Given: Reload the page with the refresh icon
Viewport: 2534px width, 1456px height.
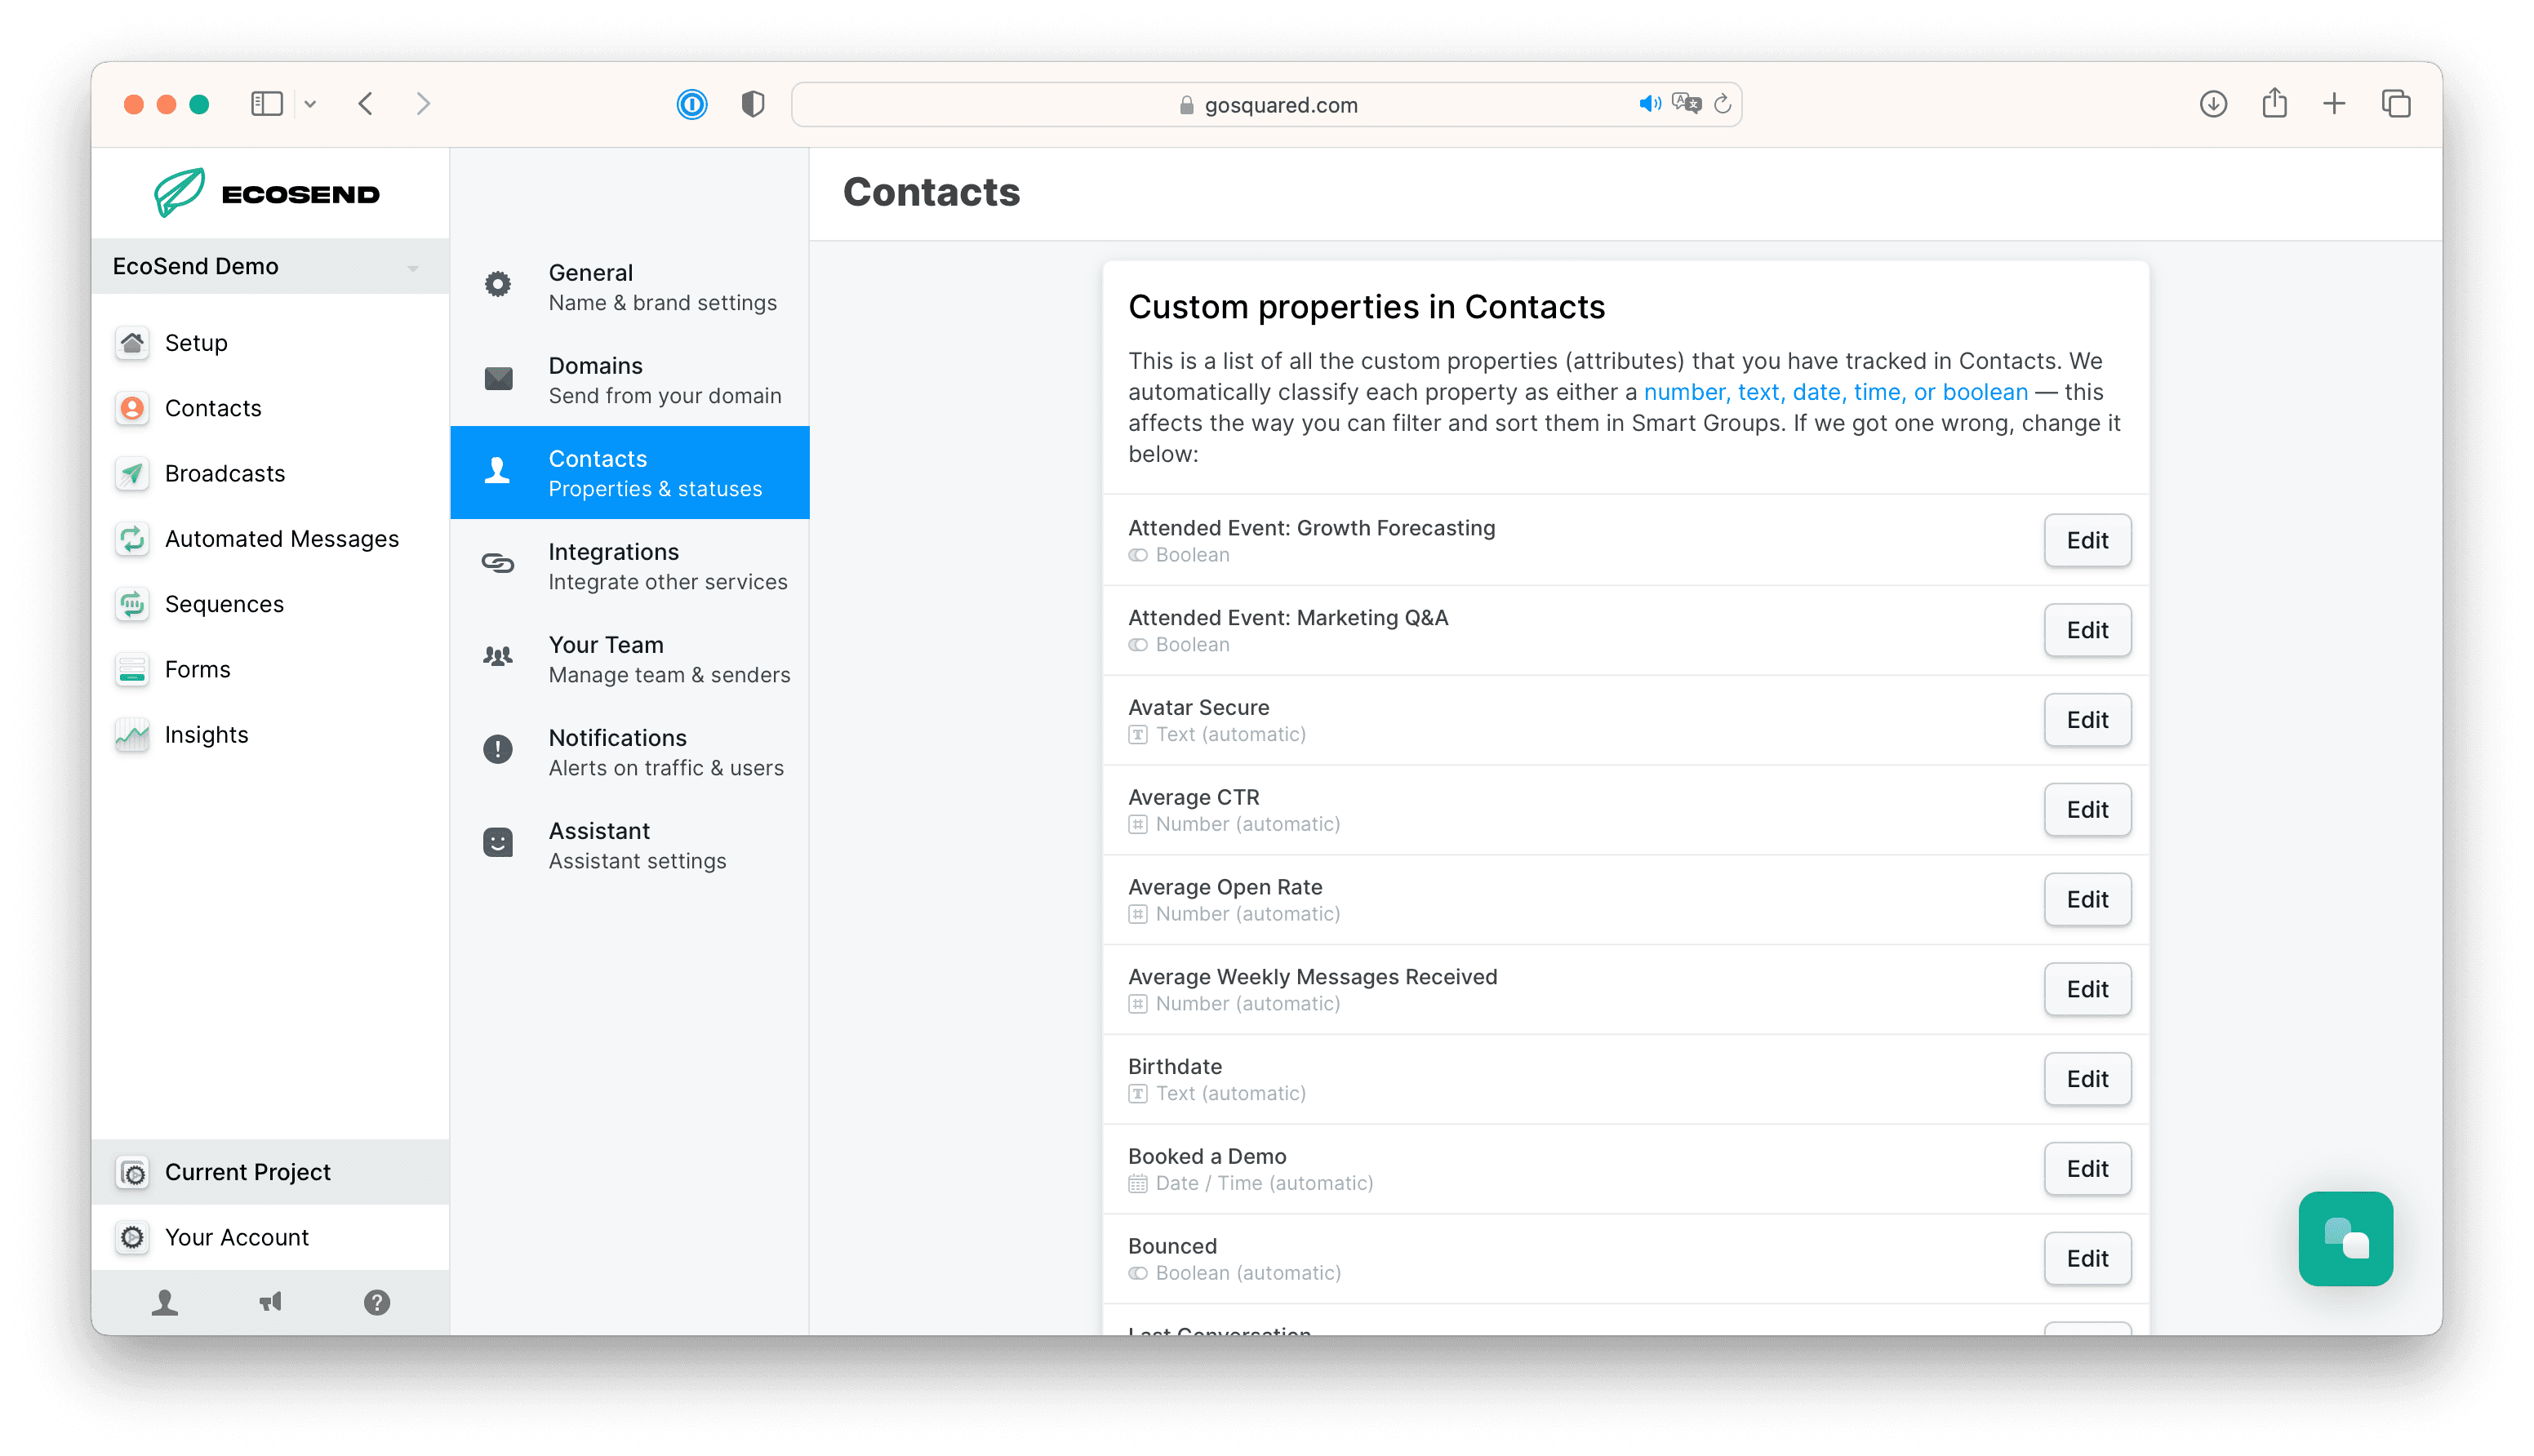Looking at the screenshot, I should (x=1722, y=104).
